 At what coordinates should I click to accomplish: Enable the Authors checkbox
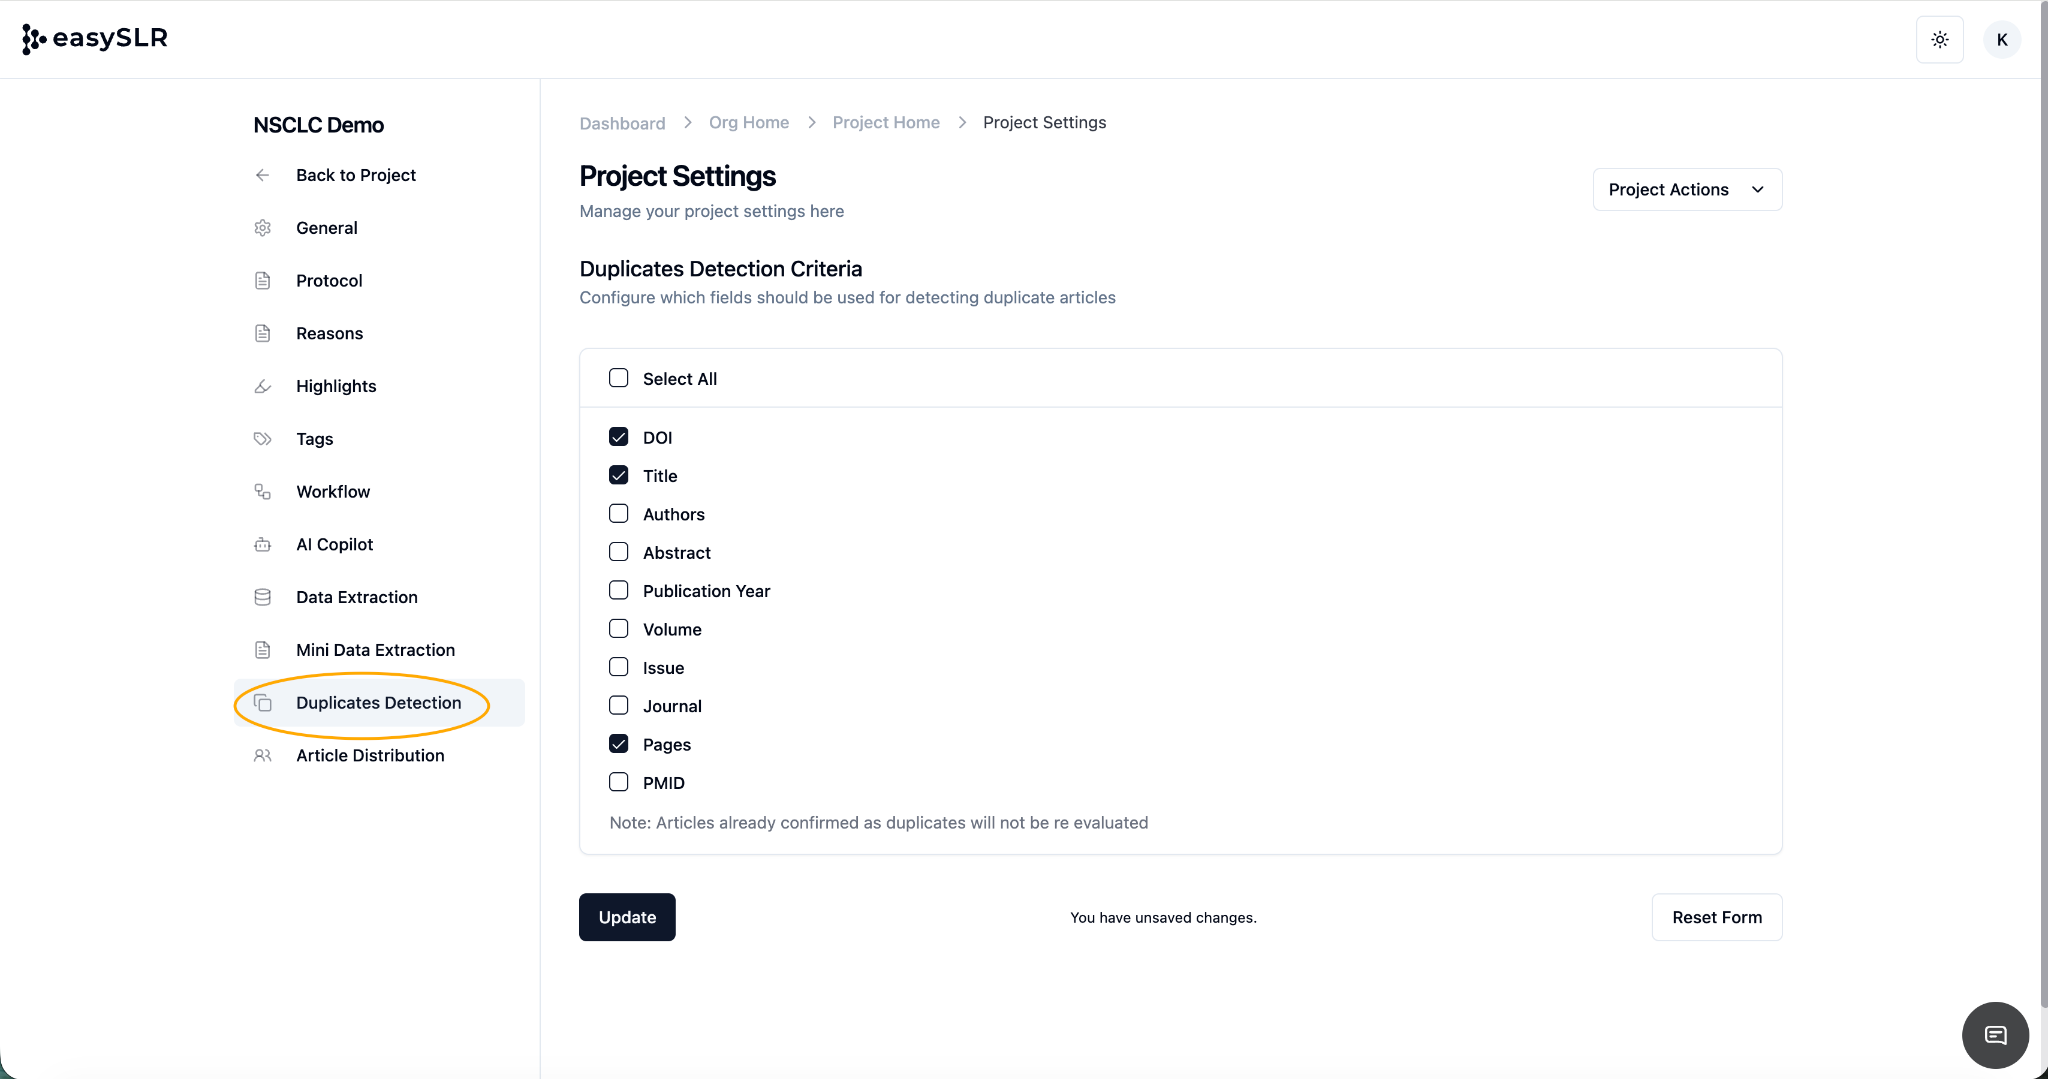click(x=619, y=514)
